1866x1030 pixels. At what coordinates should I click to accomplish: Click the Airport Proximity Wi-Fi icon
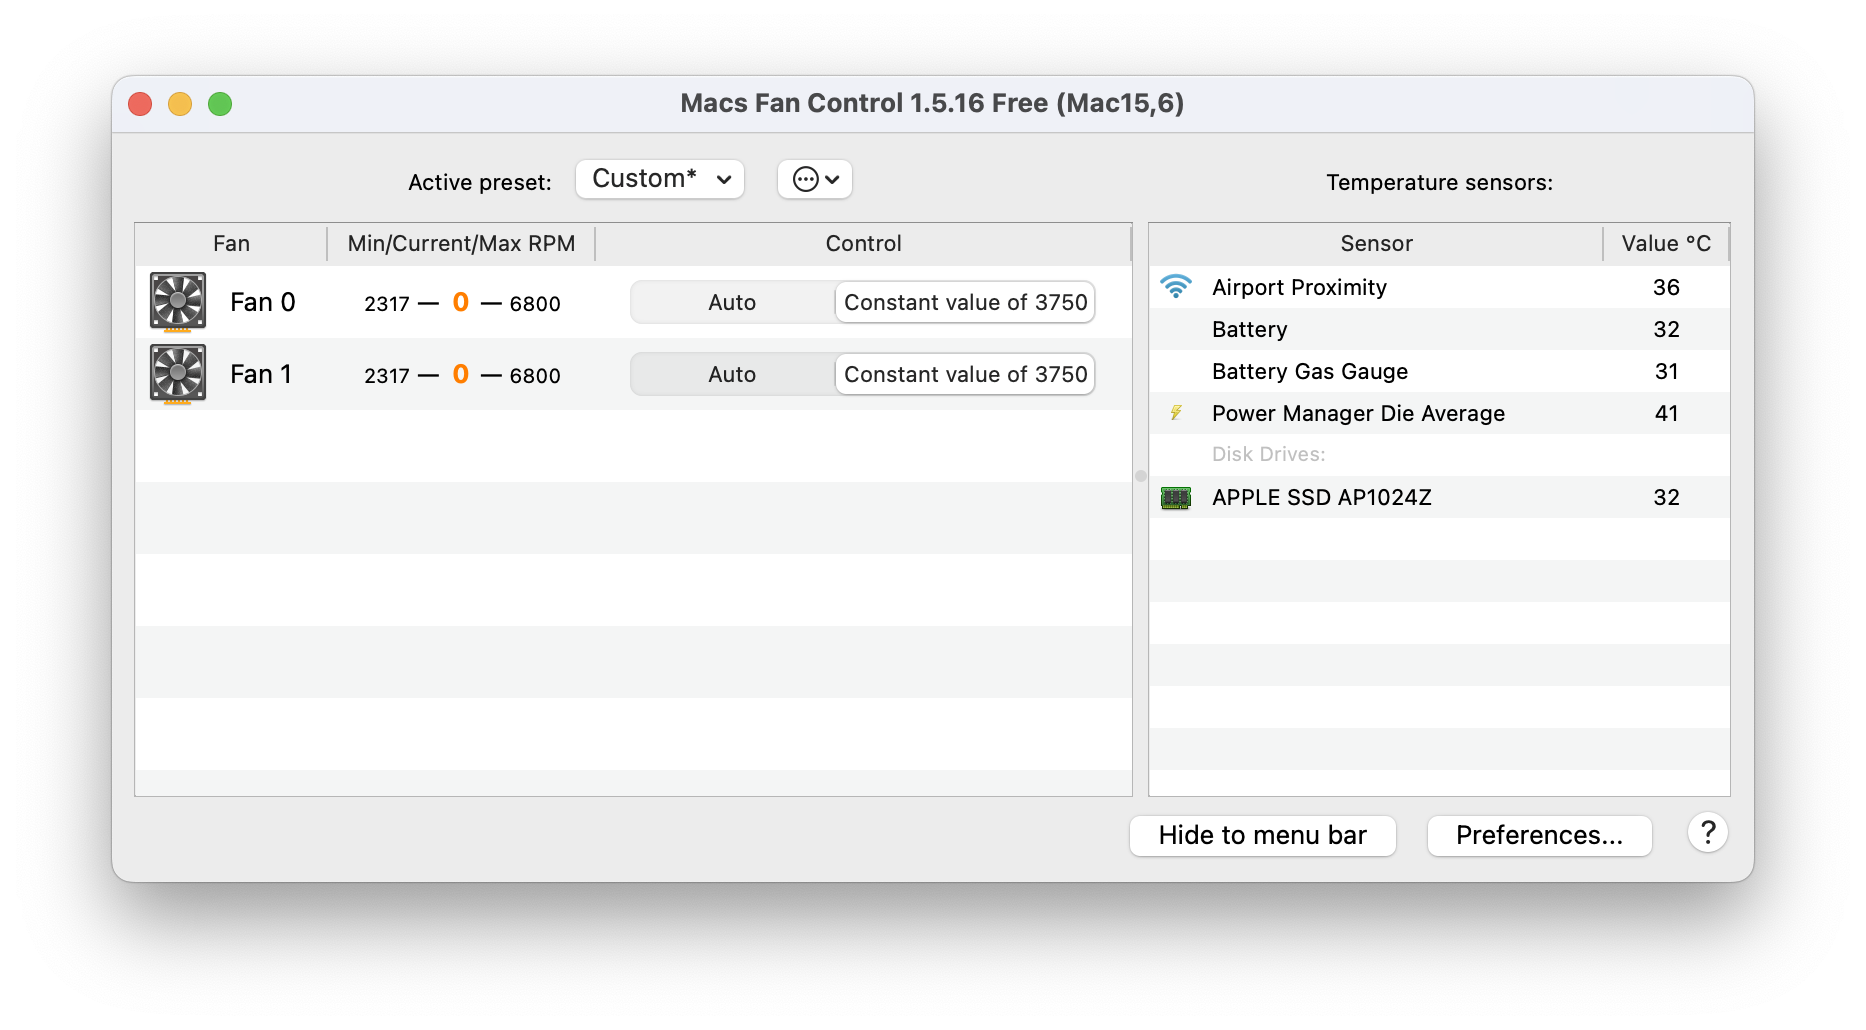[1176, 287]
